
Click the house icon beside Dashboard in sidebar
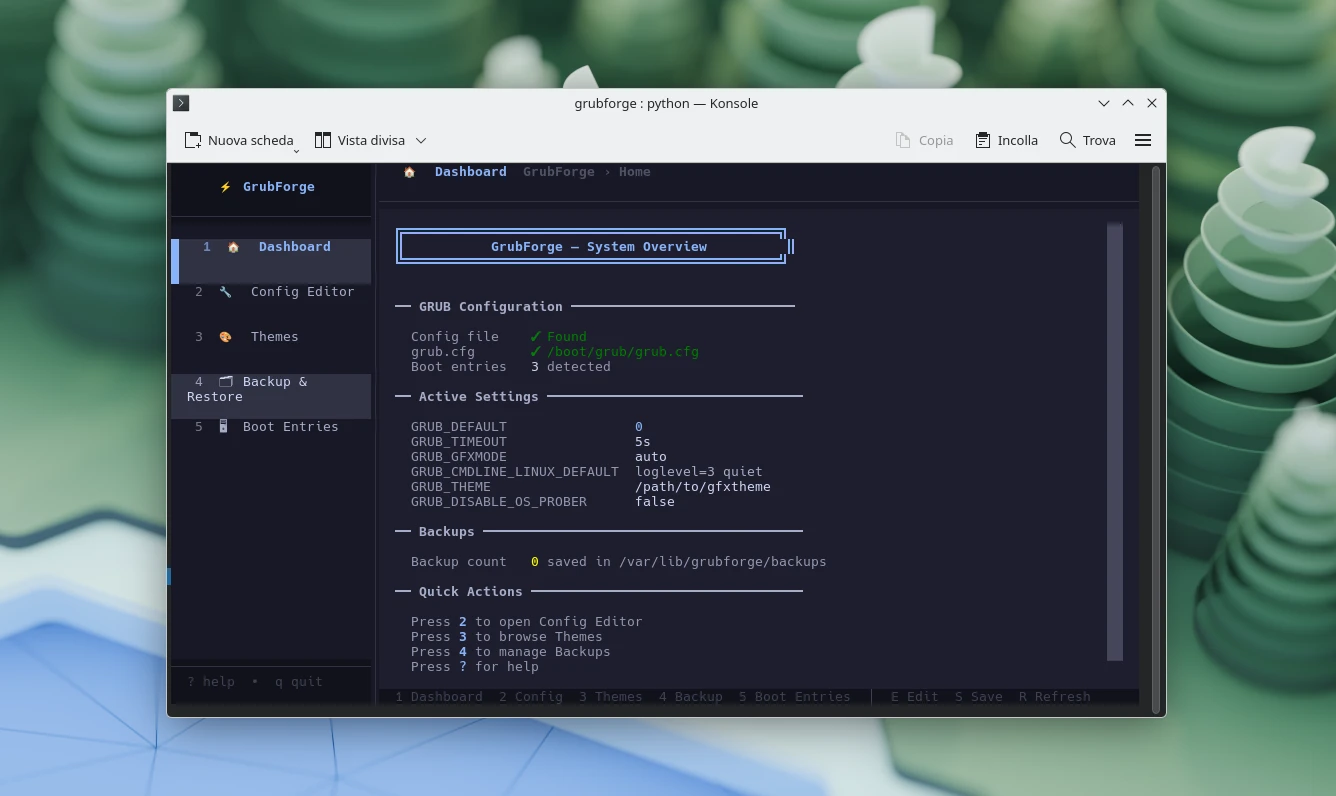click(233, 247)
